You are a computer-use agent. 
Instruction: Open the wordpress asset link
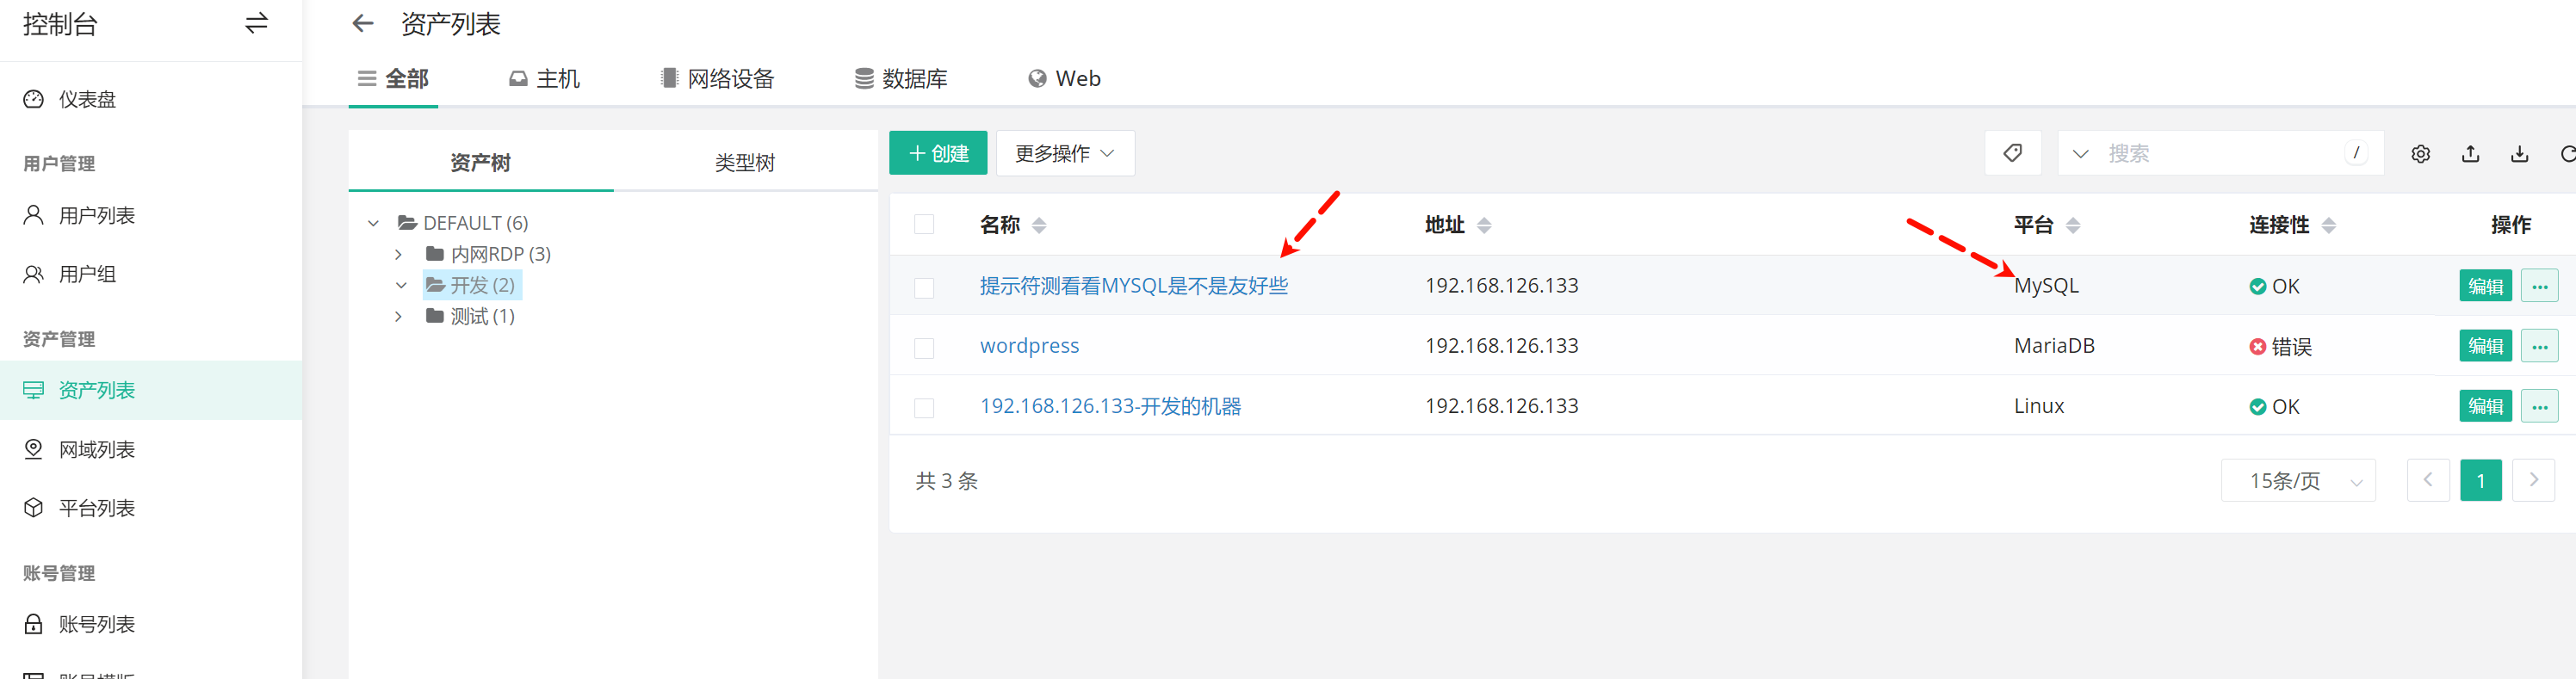1029,346
